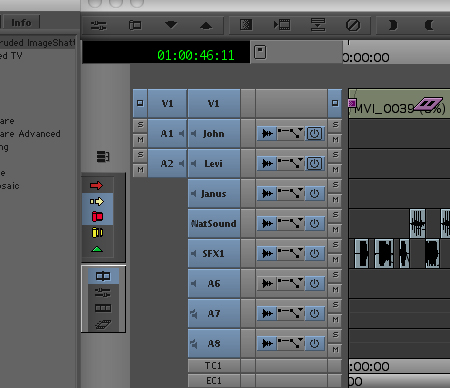Toggle the effect mode sliders icon

(99, 25)
